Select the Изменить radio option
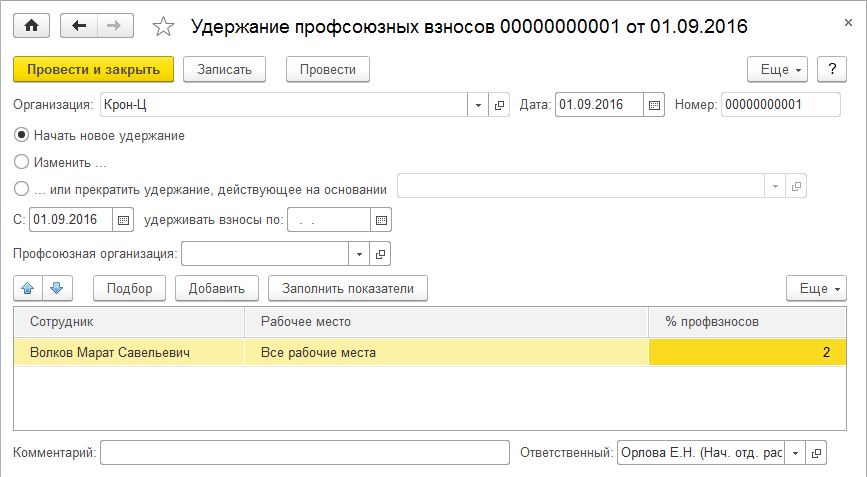This screenshot has height=477, width=867. pos(22,161)
